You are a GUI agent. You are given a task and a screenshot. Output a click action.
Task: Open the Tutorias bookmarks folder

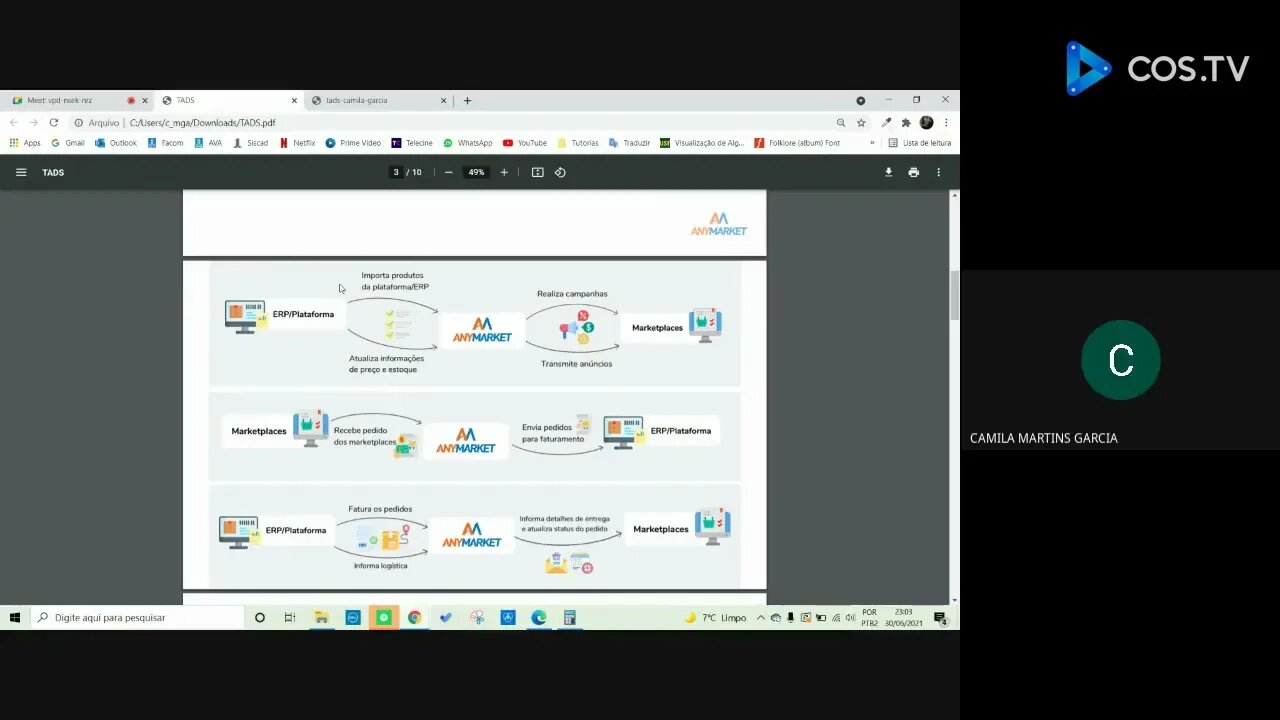(x=578, y=143)
